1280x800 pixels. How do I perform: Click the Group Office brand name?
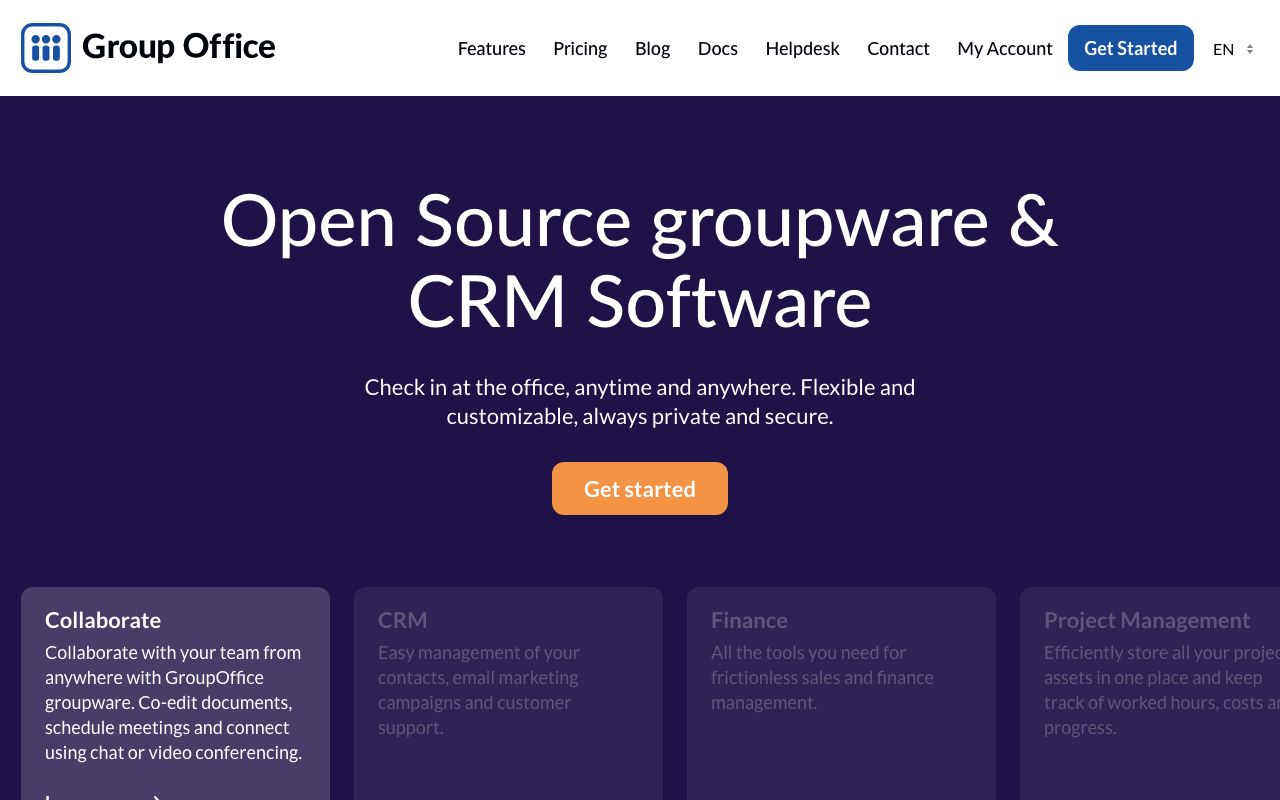coord(179,47)
